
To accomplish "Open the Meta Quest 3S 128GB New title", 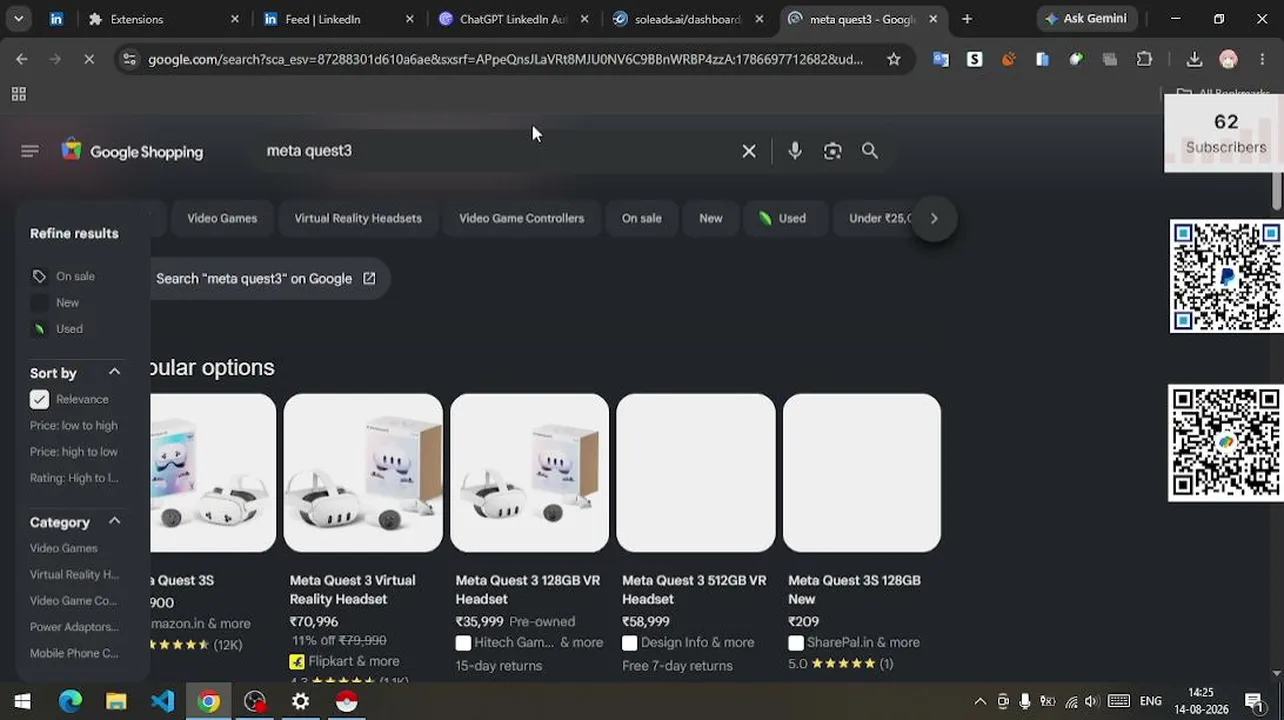I will pyautogui.click(x=854, y=590).
